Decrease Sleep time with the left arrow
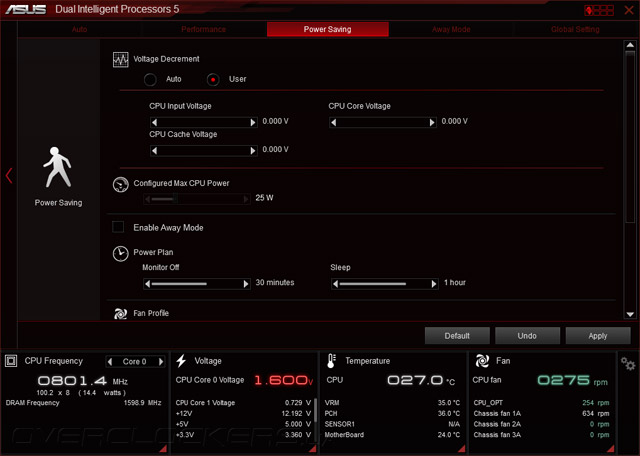Image resolution: width=640 pixels, height=456 pixels. [336, 284]
